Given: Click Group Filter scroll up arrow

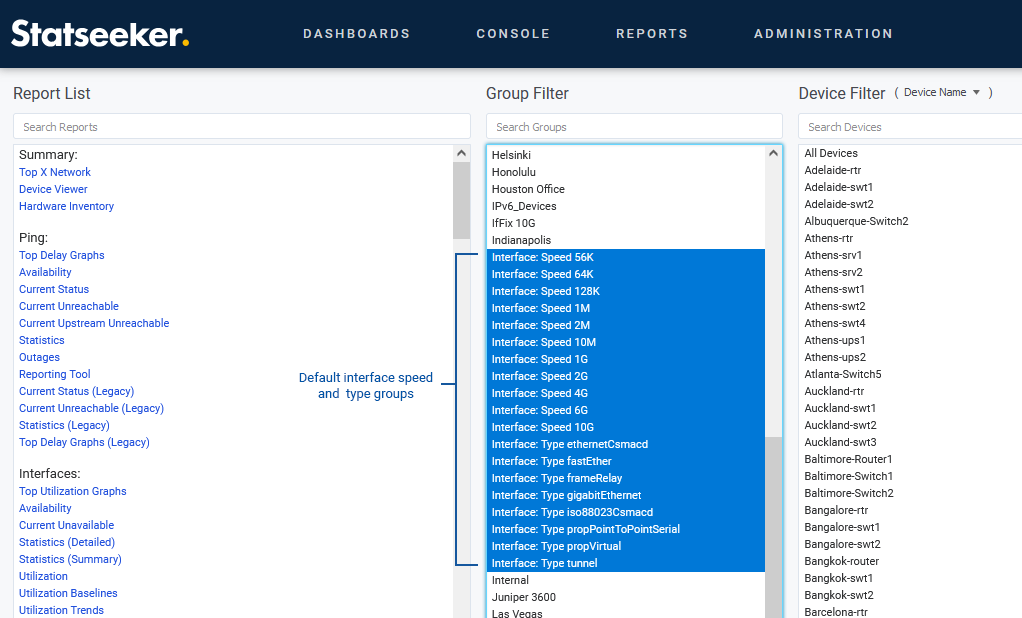Looking at the screenshot, I should 774,154.
